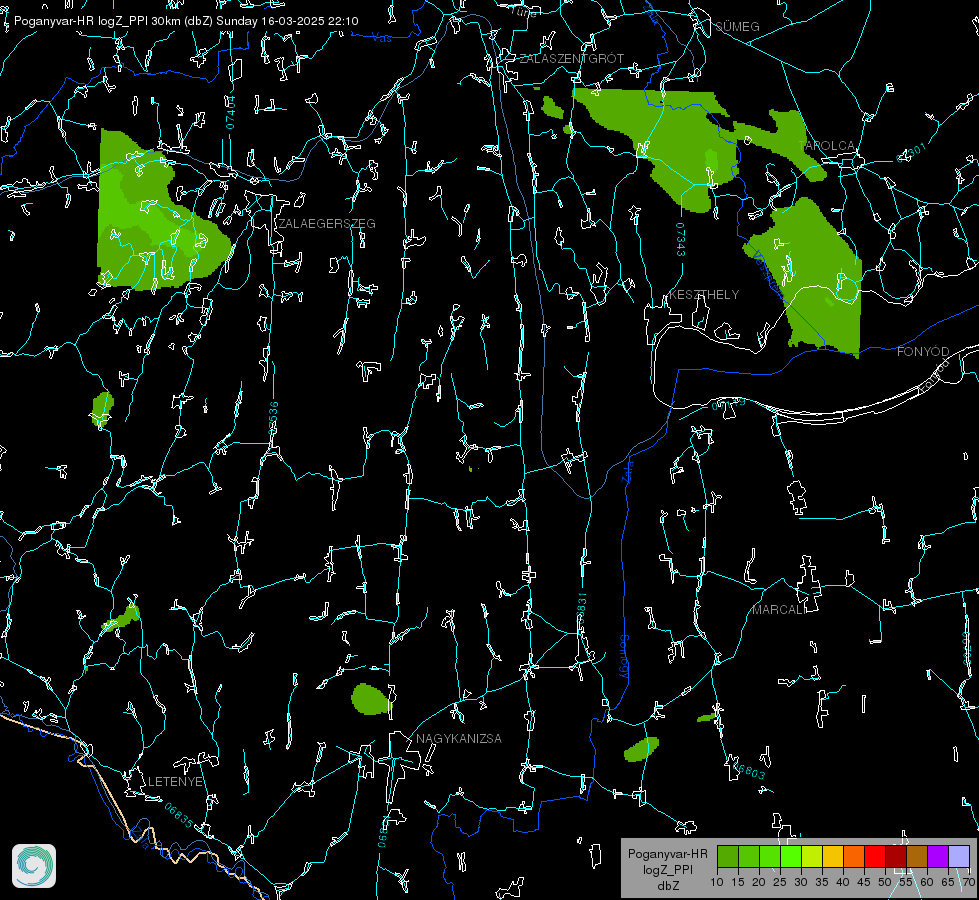Click the spiral weather logo icon
Screen dimensions: 979x900
(x=34, y=866)
